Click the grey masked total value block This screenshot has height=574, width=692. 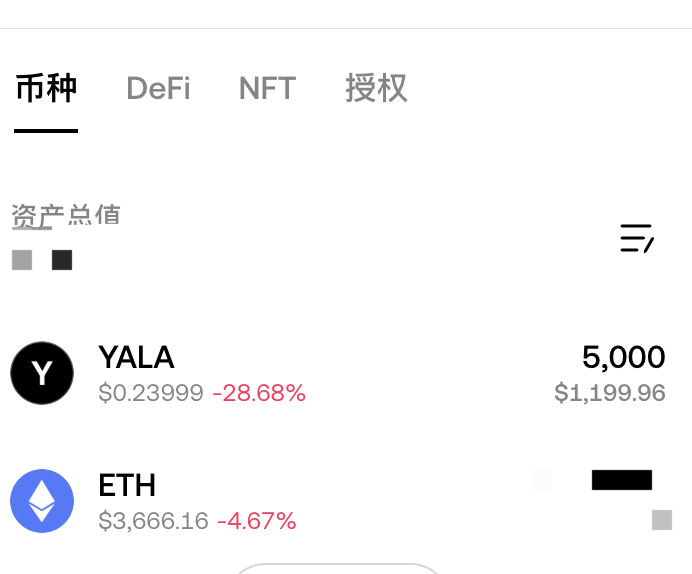point(22,260)
